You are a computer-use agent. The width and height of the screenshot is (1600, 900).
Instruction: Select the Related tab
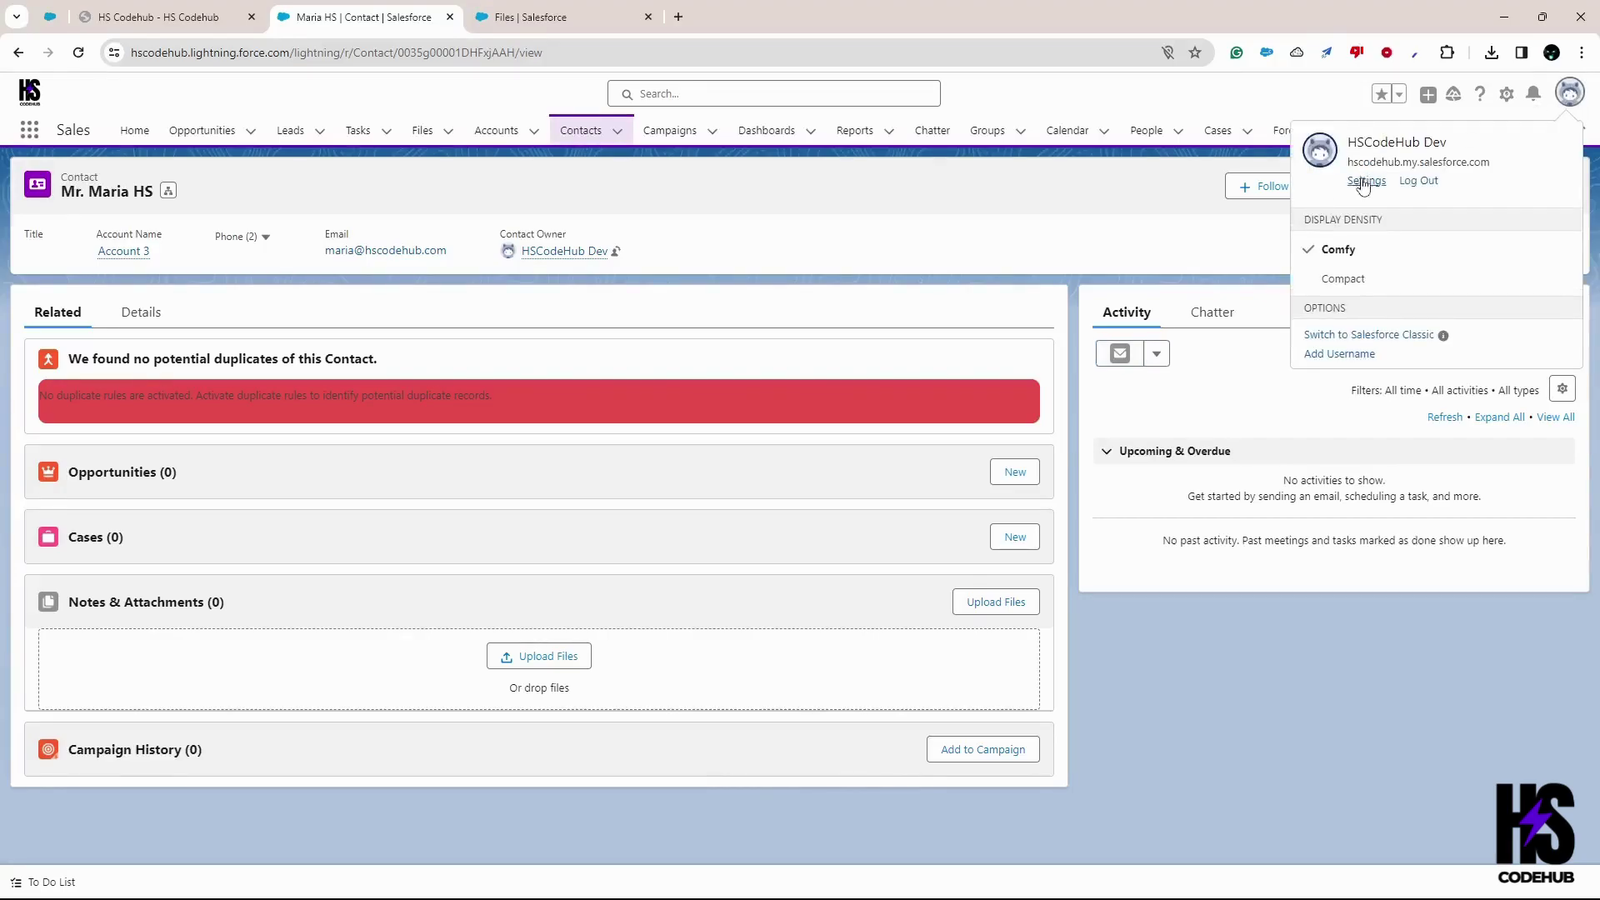click(58, 312)
